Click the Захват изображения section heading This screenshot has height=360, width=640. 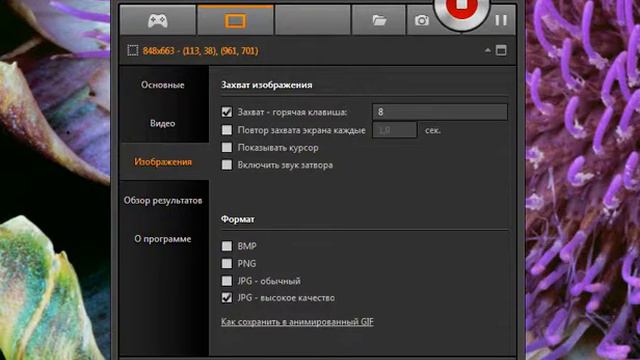coord(267,85)
